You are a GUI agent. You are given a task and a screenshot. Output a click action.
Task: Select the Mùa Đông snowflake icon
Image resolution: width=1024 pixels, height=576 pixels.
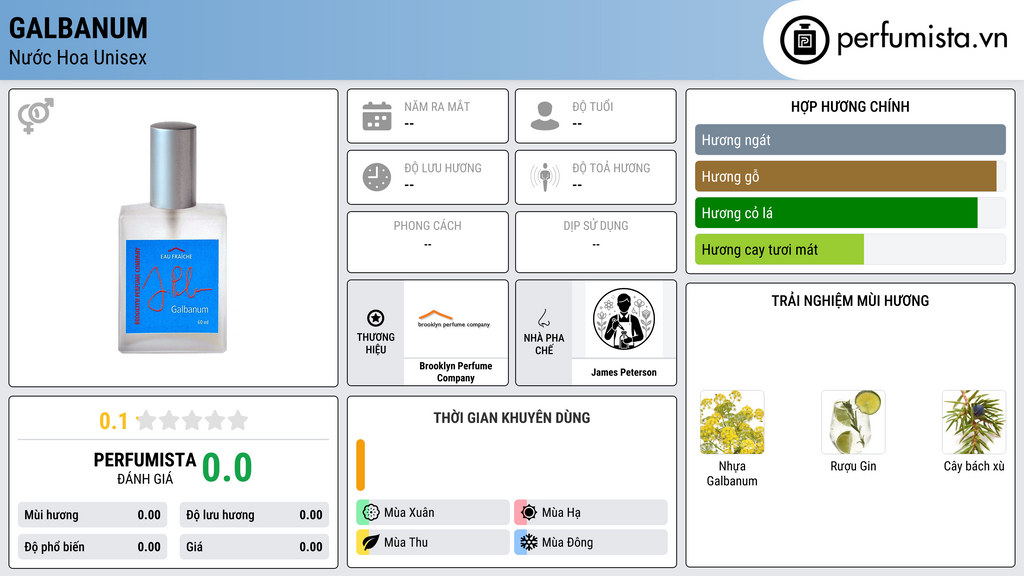529,542
